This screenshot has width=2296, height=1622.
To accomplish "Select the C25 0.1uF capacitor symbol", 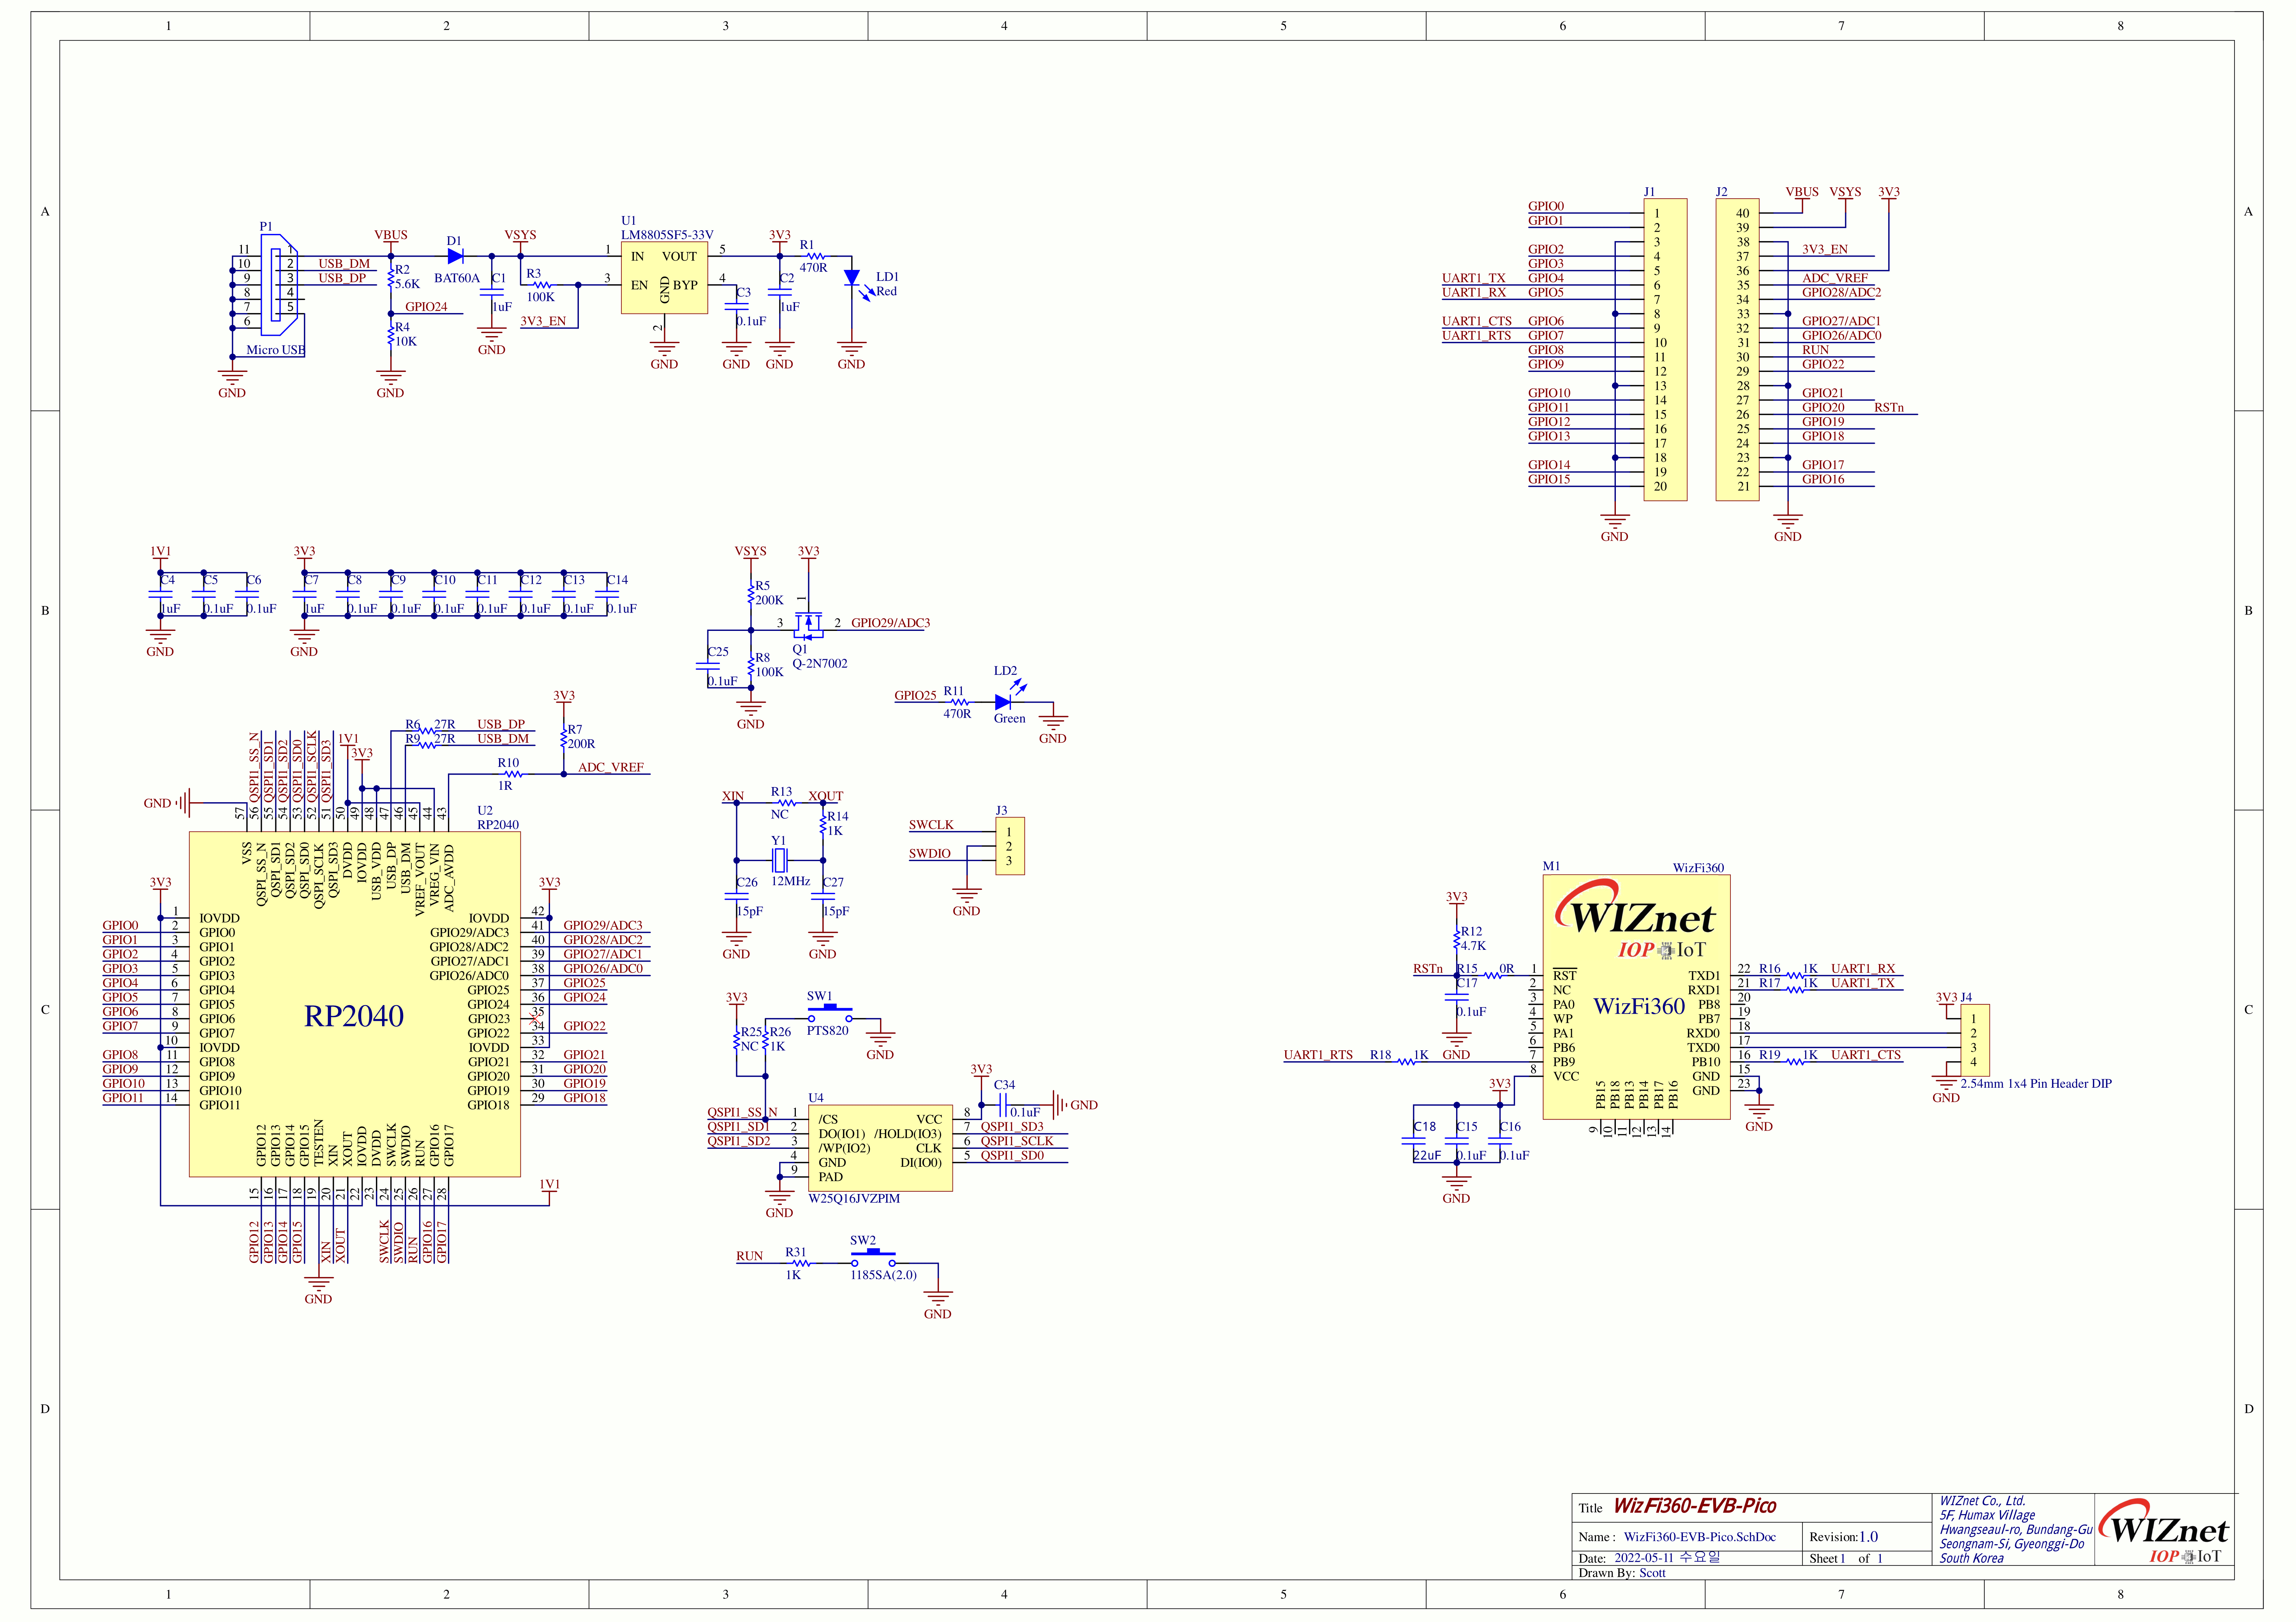I will click(x=707, y=666).
